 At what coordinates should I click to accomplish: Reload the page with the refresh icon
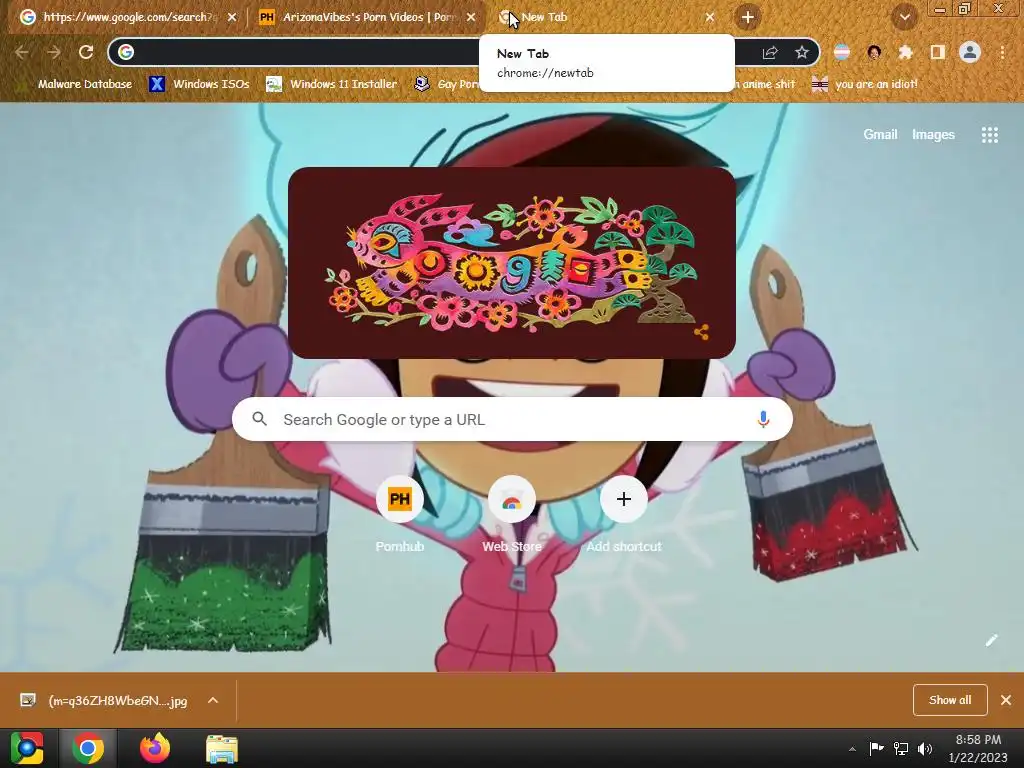pos(86,52)
